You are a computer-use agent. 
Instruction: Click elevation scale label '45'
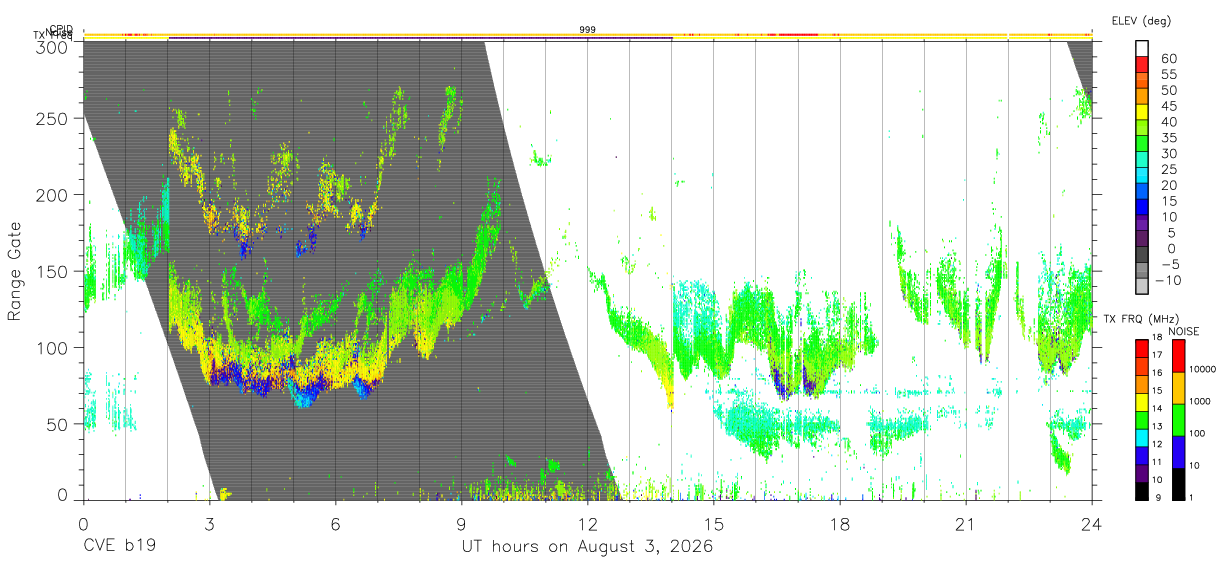point(1167,106)
